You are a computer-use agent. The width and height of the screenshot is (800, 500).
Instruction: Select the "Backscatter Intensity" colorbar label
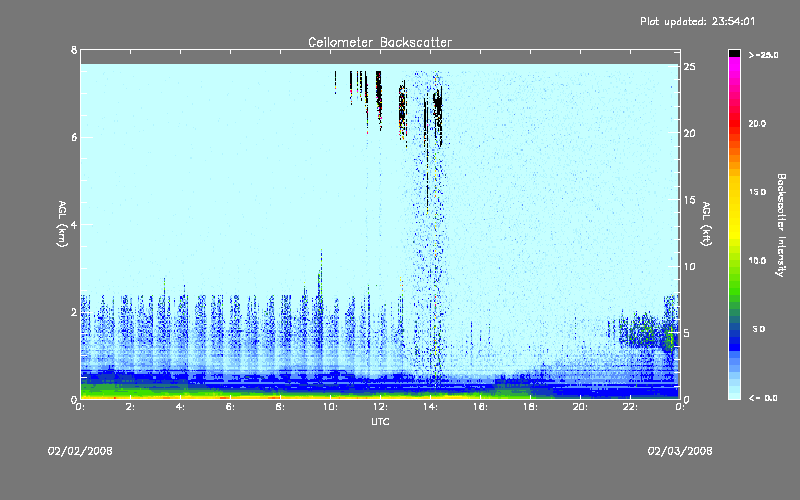[781, 225]
